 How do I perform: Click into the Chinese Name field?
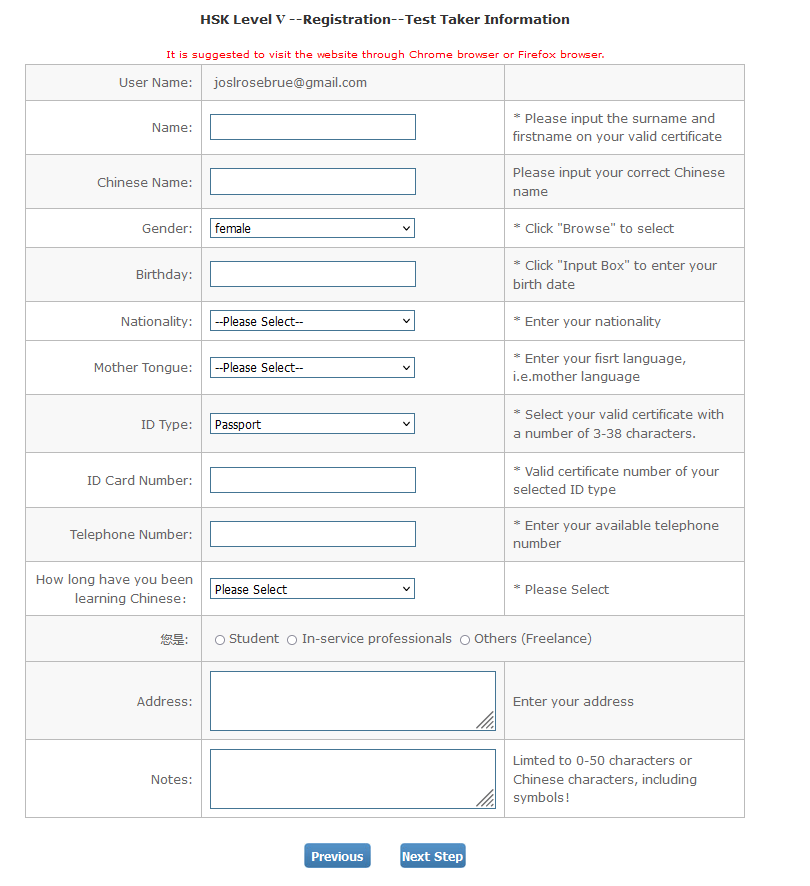tap(313, 181)
